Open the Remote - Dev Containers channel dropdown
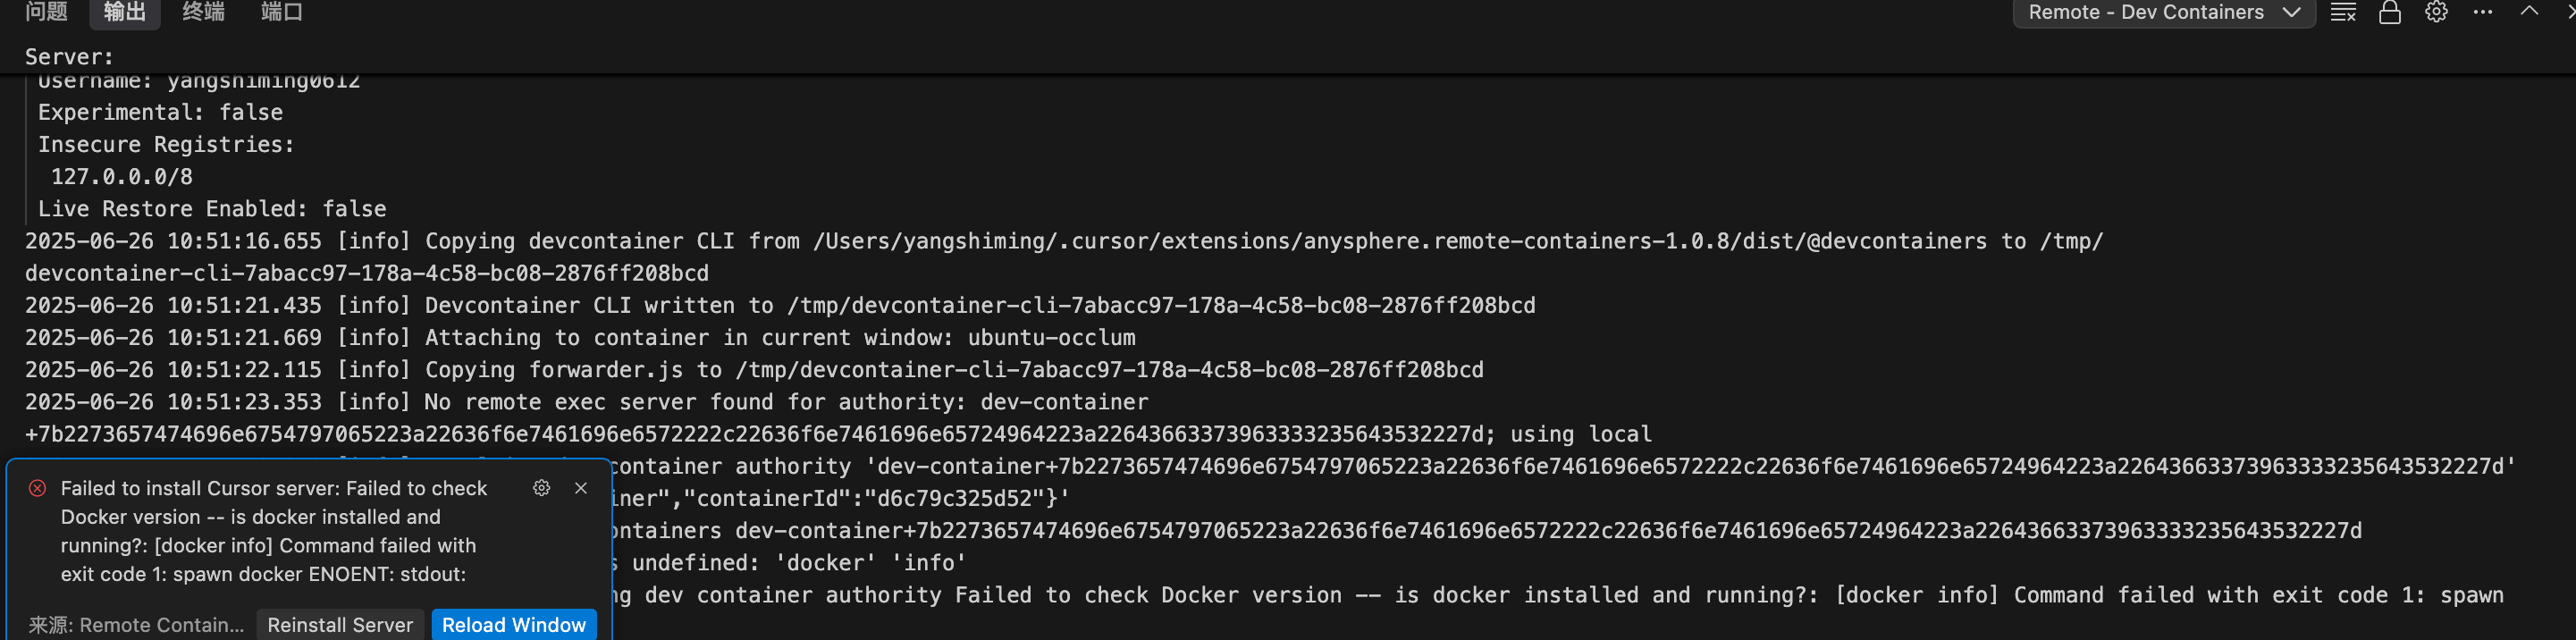Viewport: 2576px width, 640px height. pos(2163,13)
